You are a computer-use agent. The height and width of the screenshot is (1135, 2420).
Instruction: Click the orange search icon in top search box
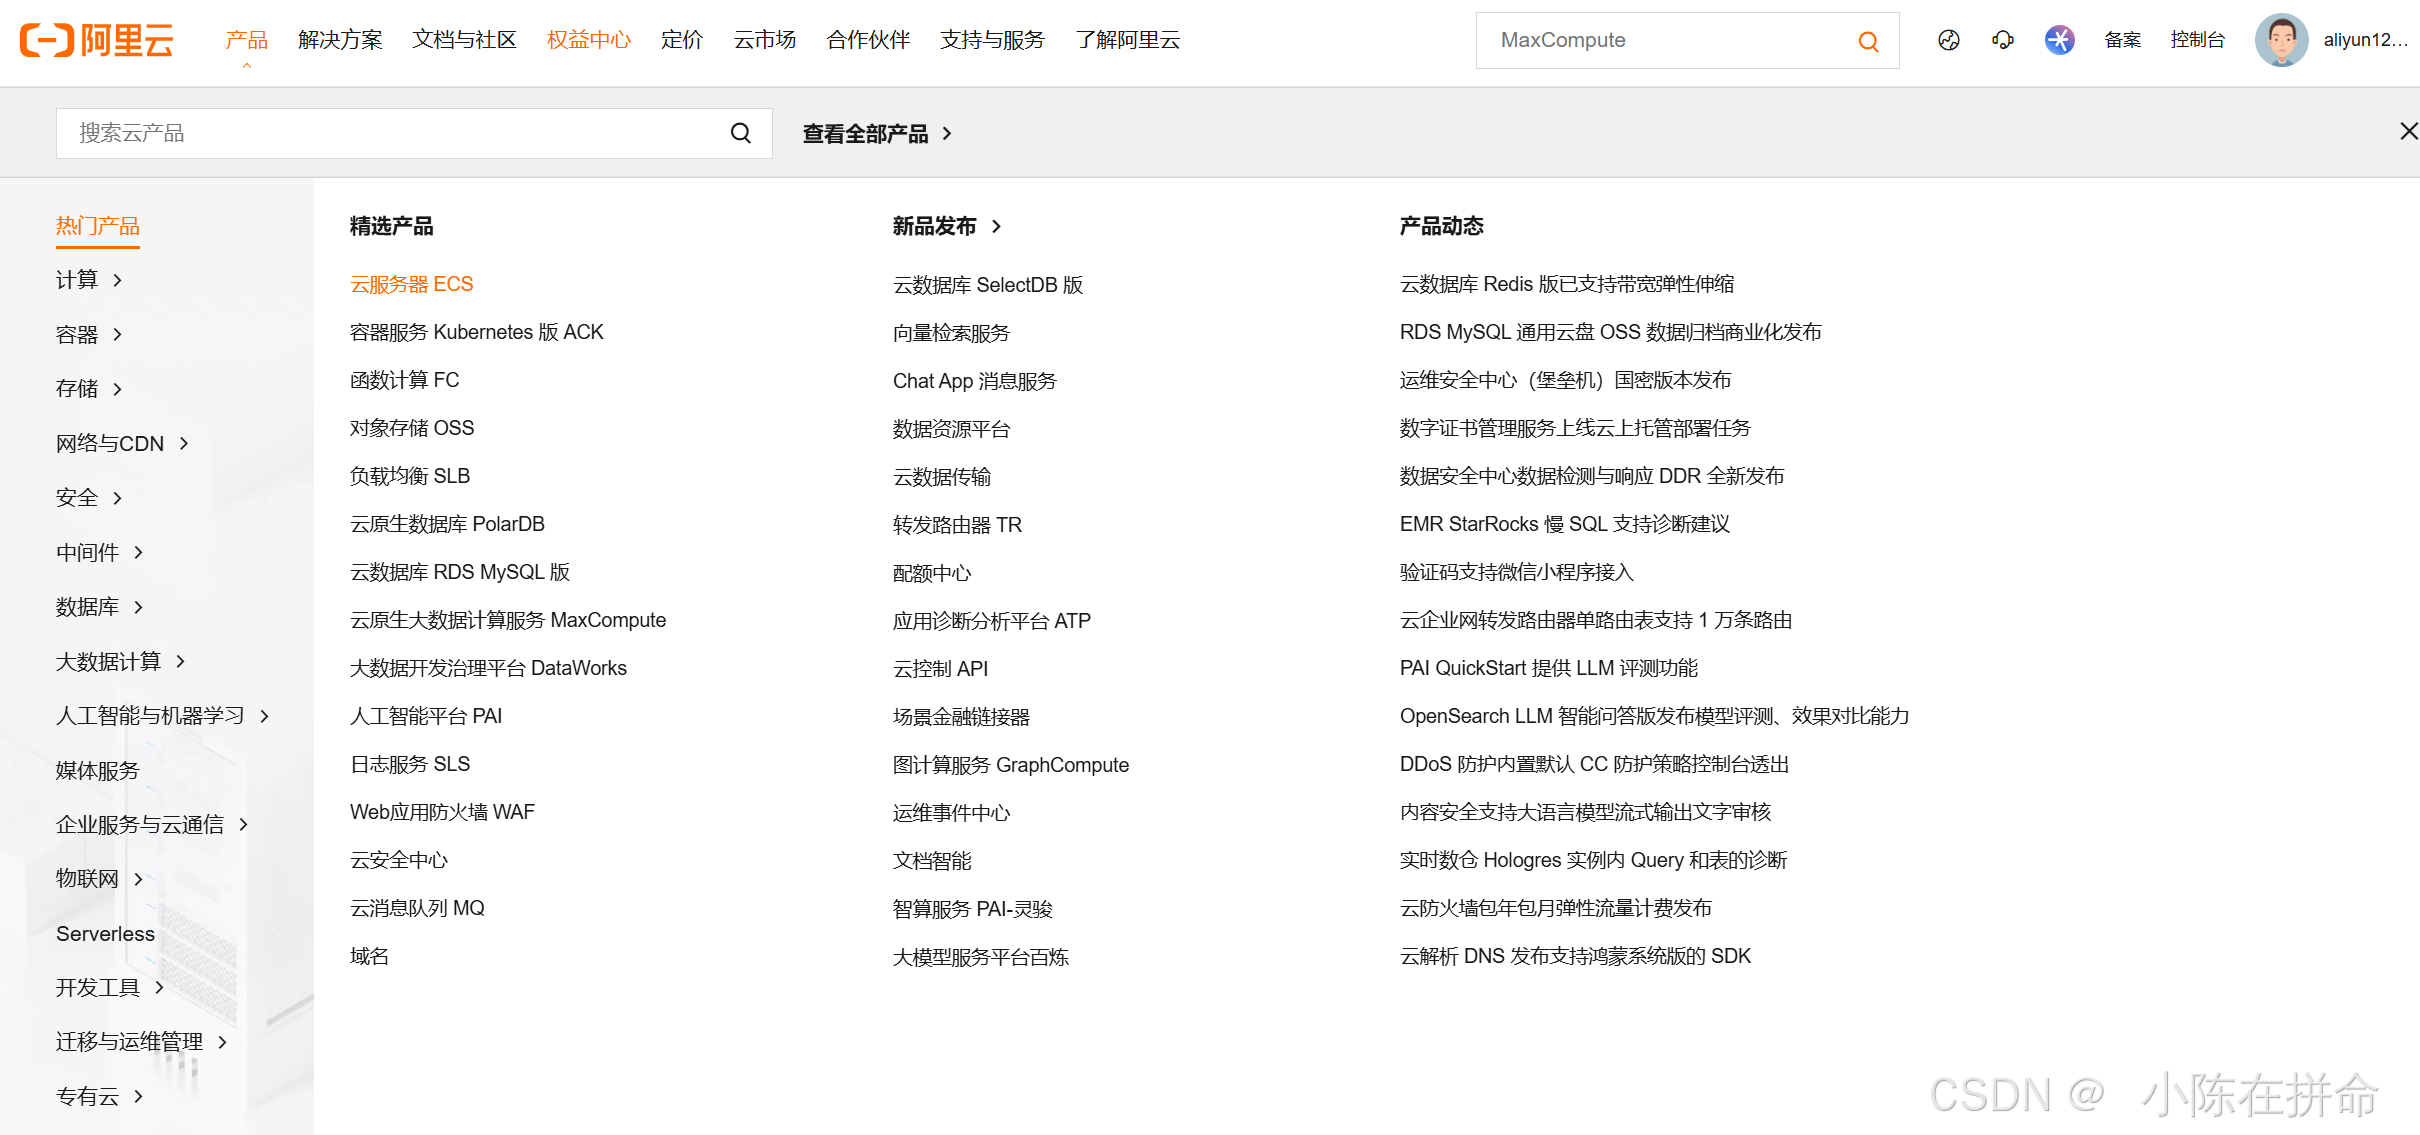click(1868, 41)
